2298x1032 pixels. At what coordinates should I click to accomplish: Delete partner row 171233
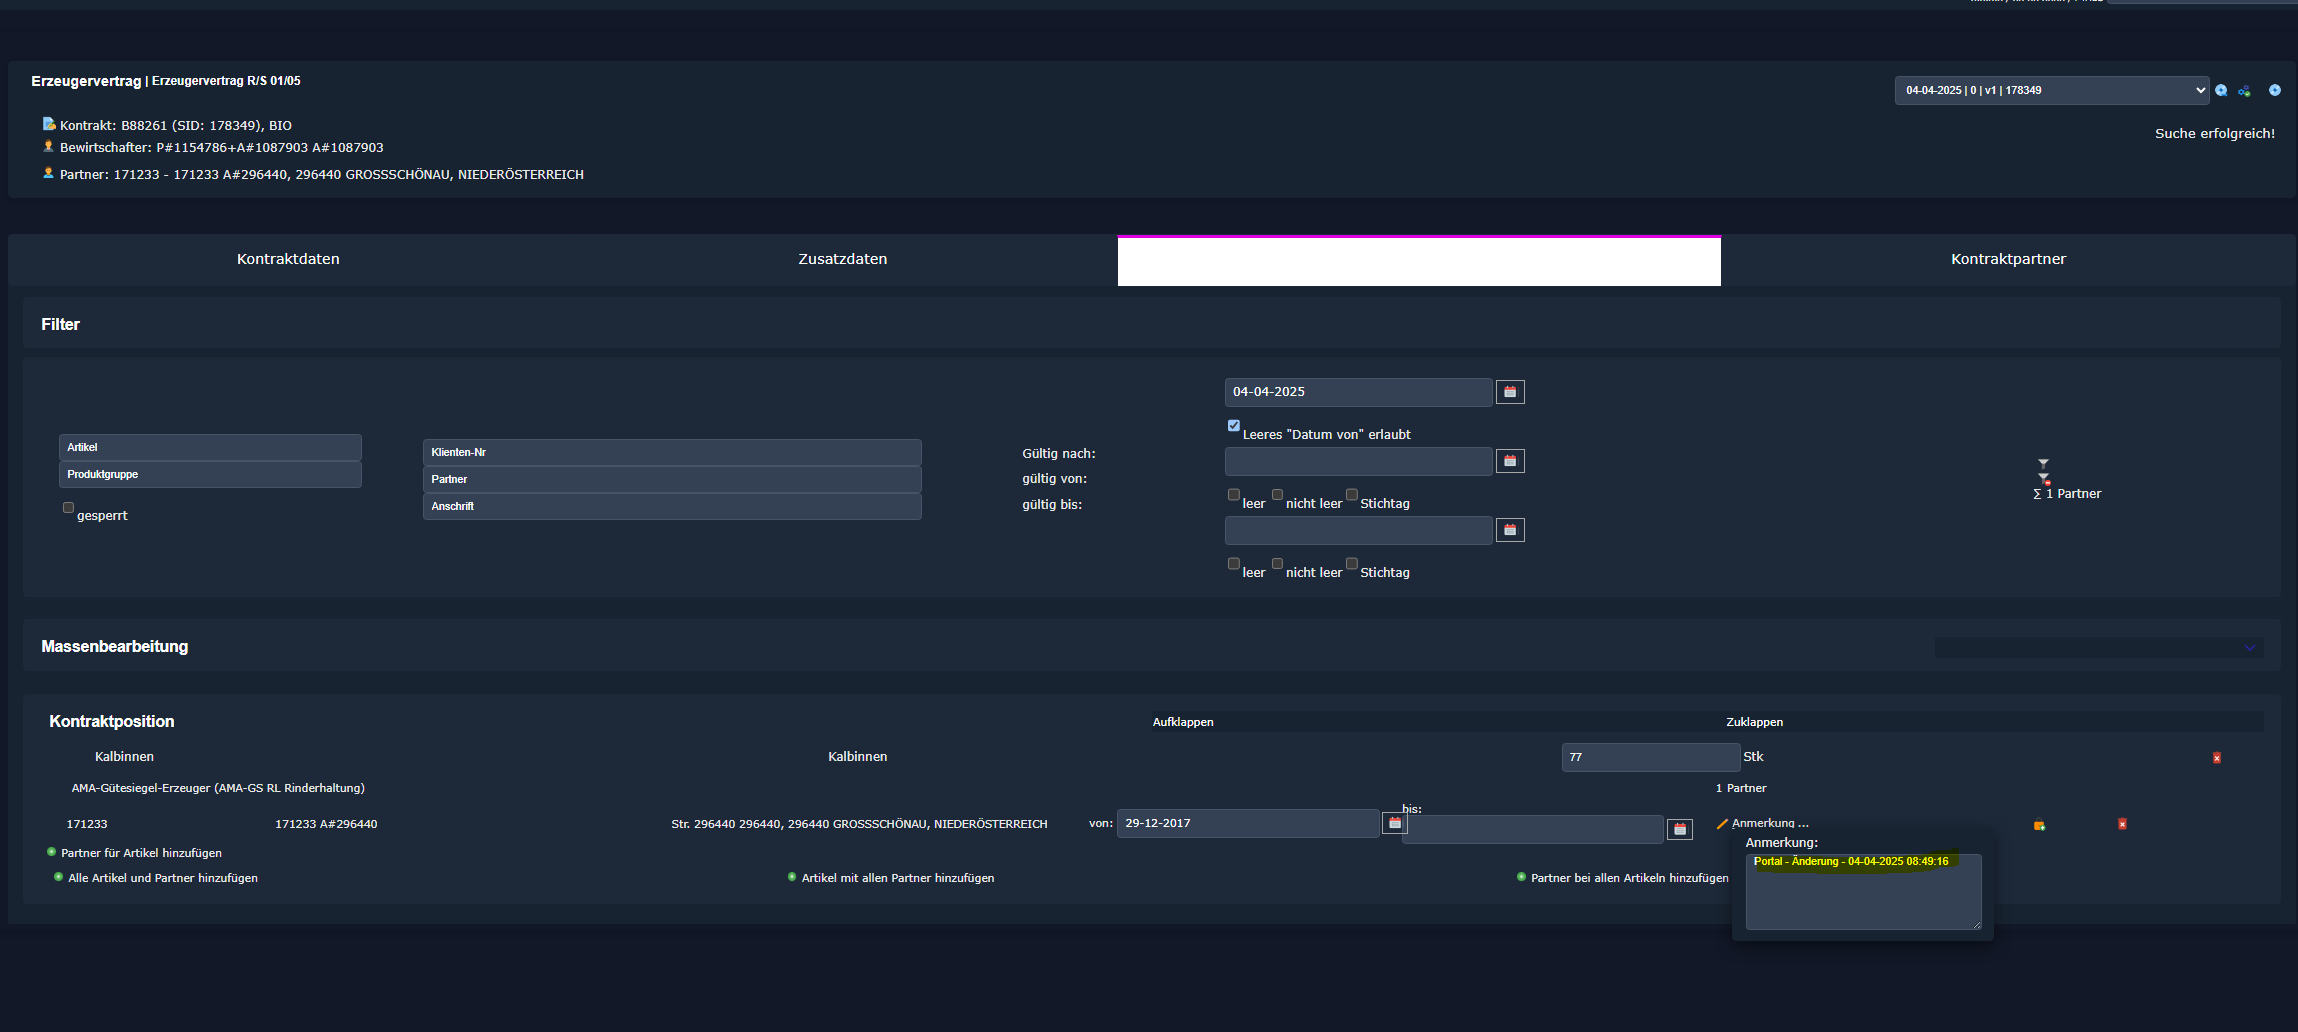click(x=2122, y=824)
